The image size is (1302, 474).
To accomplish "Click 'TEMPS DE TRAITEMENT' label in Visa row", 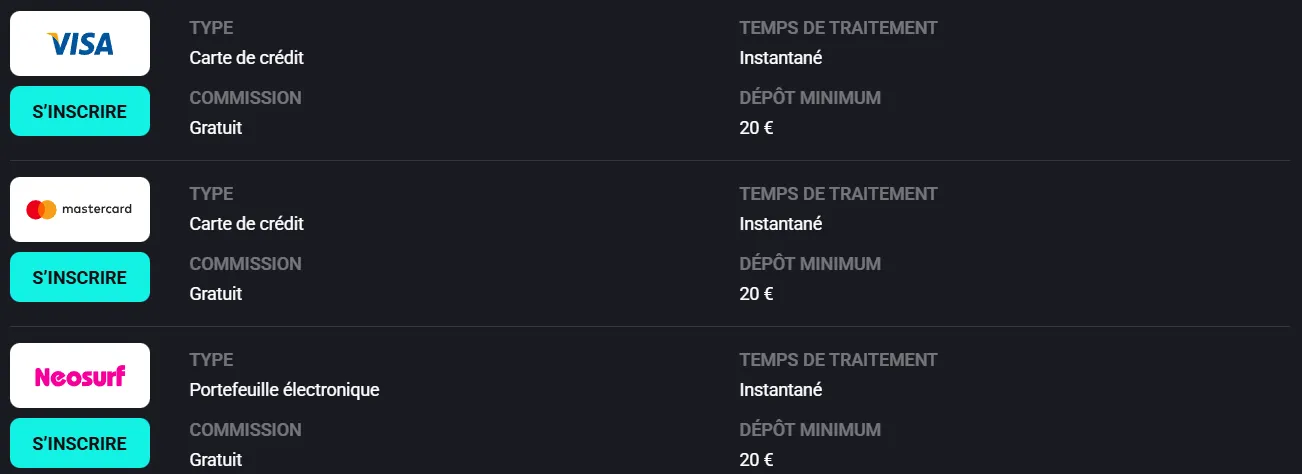I will (838, 28).
